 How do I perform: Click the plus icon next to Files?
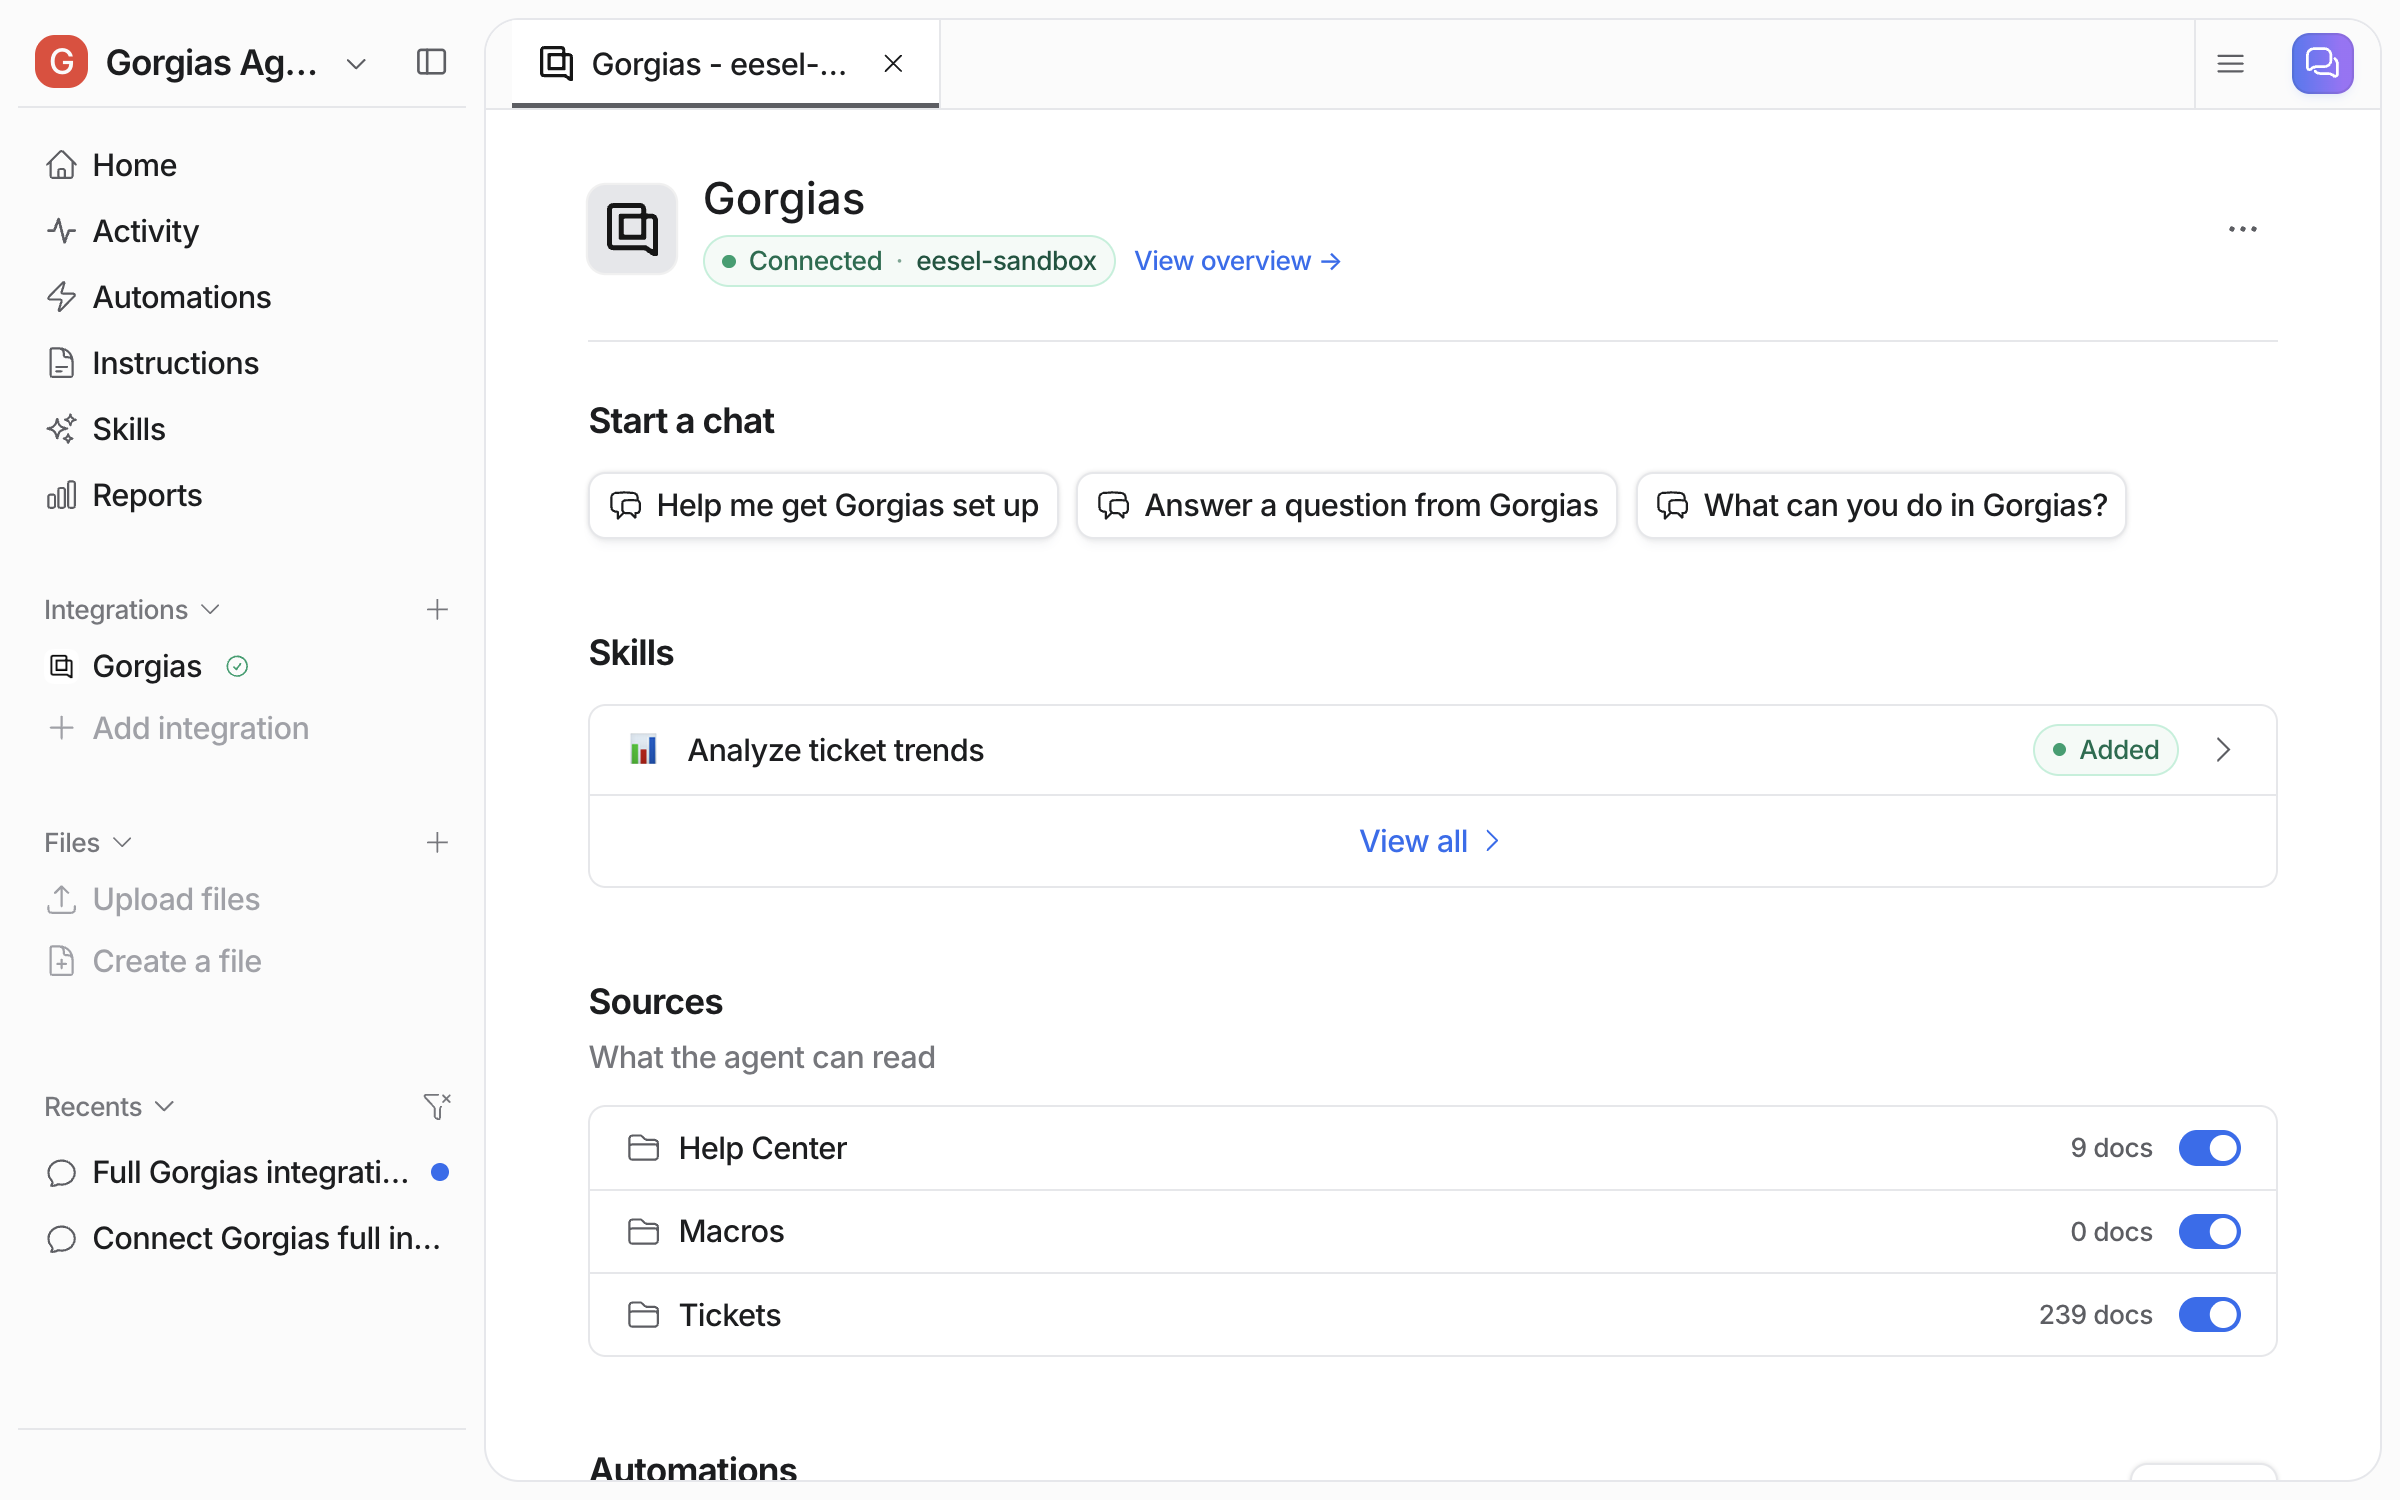[x=437, y=843]
